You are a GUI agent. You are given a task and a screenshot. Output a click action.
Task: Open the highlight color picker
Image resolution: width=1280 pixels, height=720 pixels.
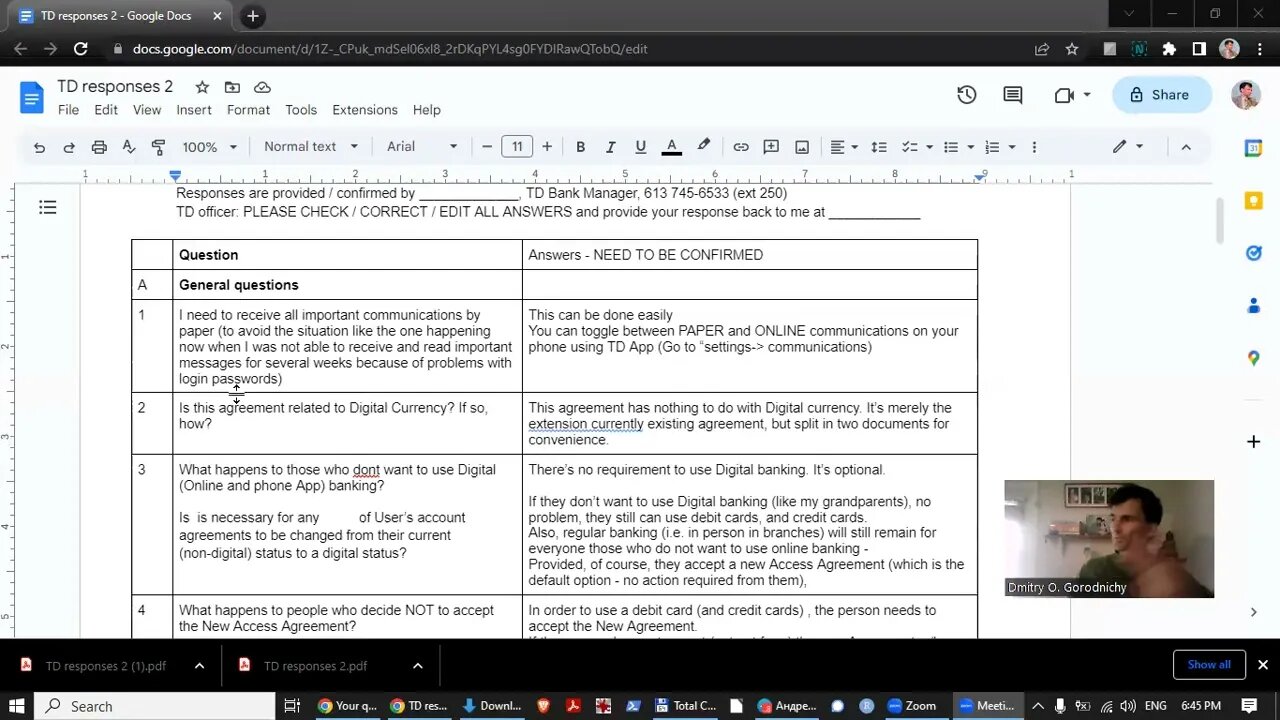click(x=704, y=146)
